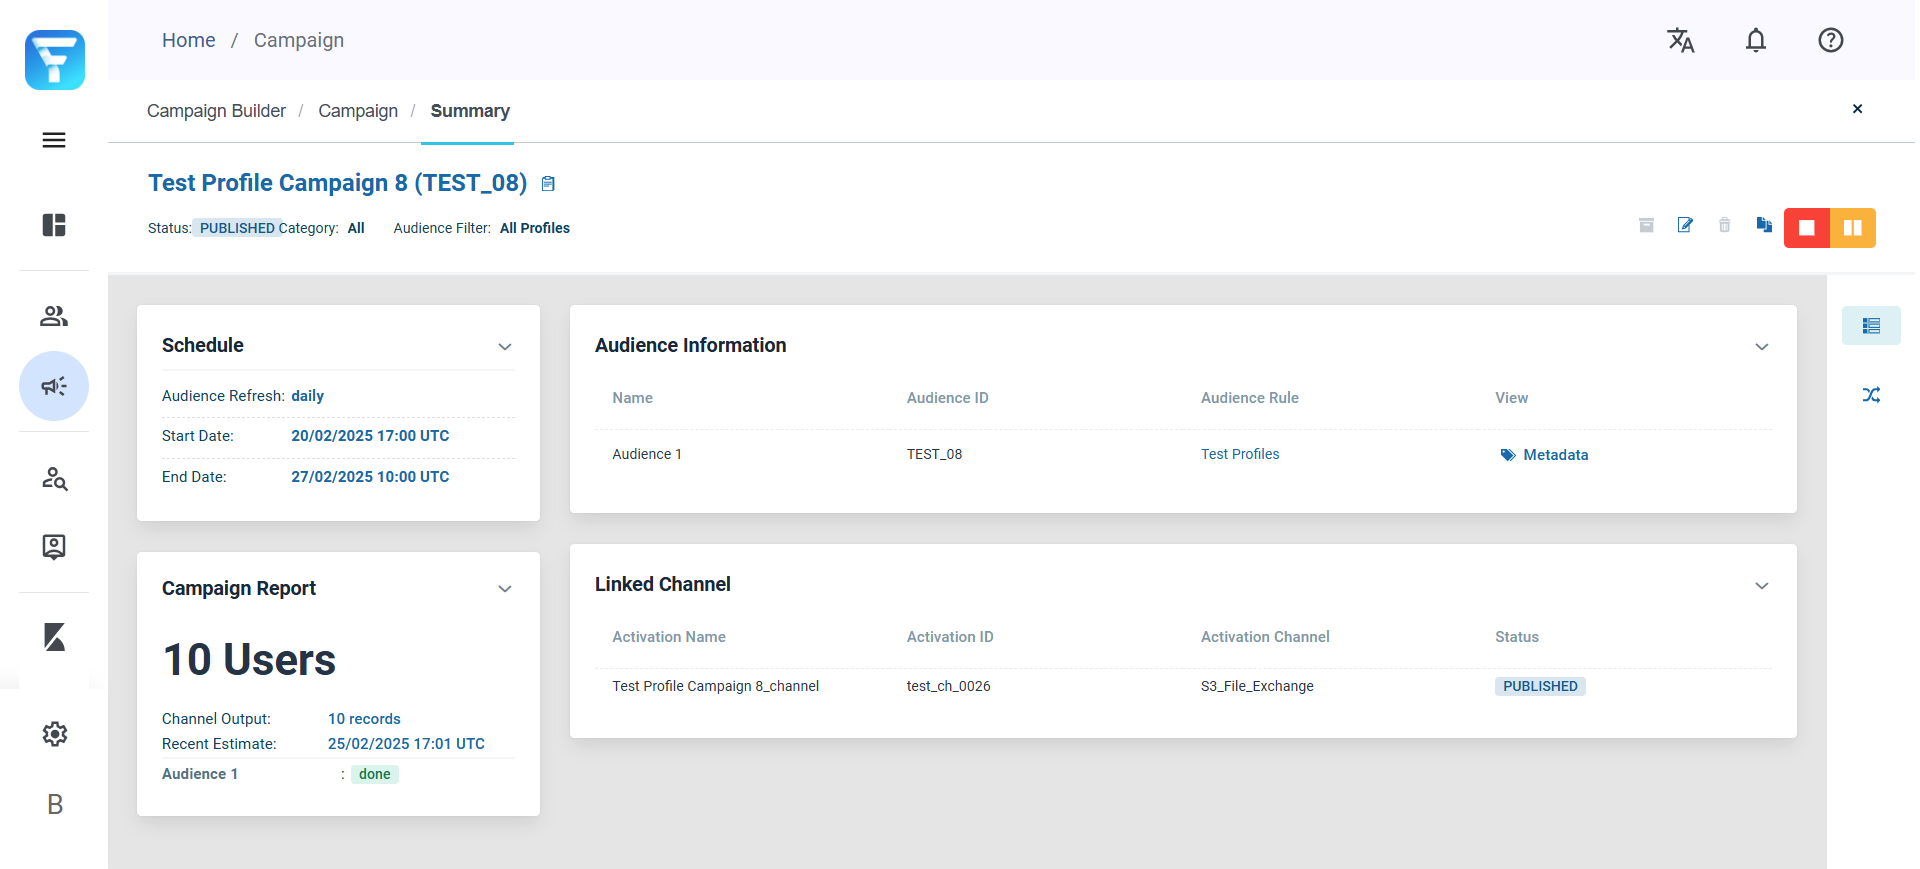Toggle the hamburger sidebar menu
This screenshot has height=869, width=1920.
tap(54, 140)
